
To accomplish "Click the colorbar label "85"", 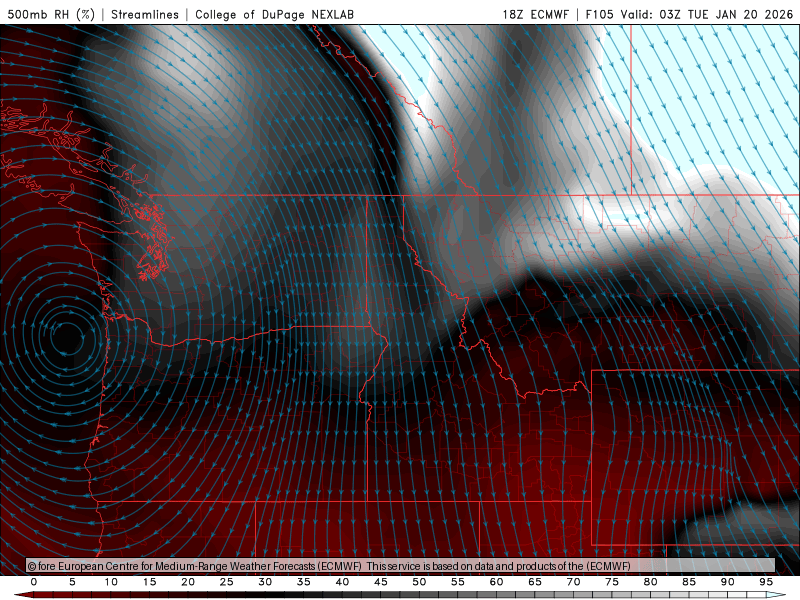I will click(x=689, y=582).
